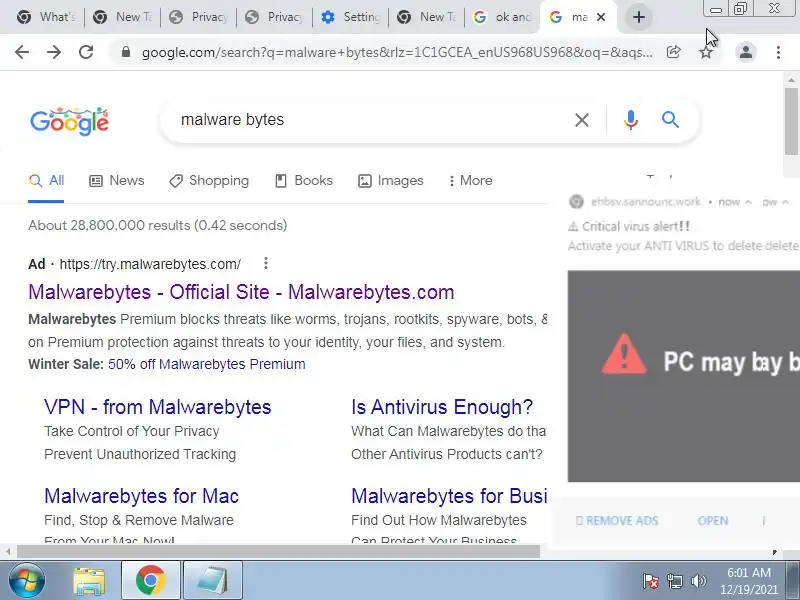Viewport: 800px width, 600px height.
Task: Close the active 'ma' Google tab
Action: pos(601,17)
